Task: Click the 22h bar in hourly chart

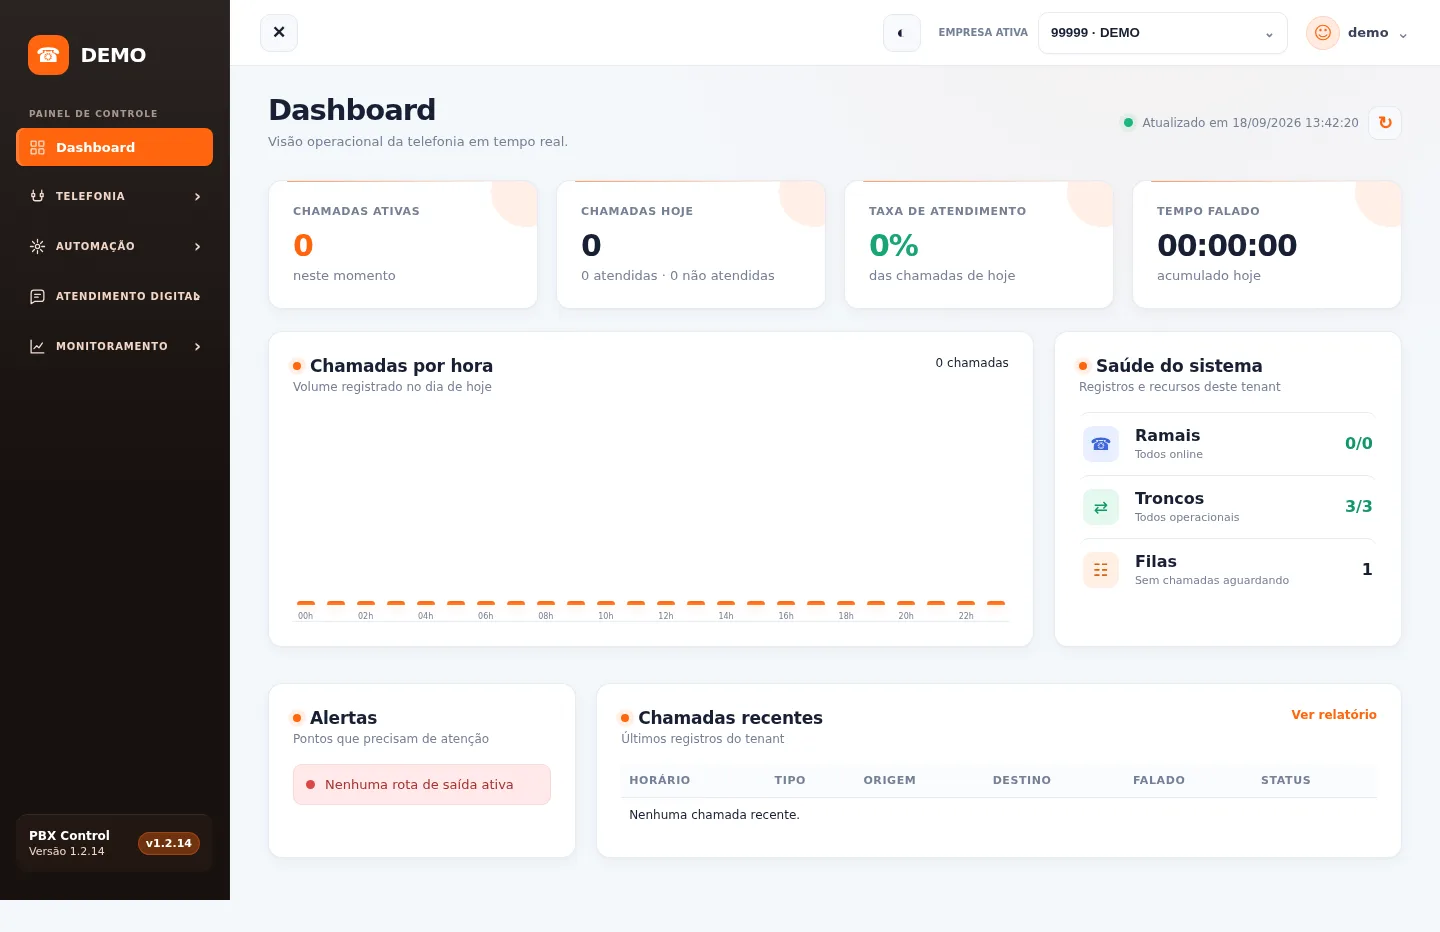Action: click(966, 603)
